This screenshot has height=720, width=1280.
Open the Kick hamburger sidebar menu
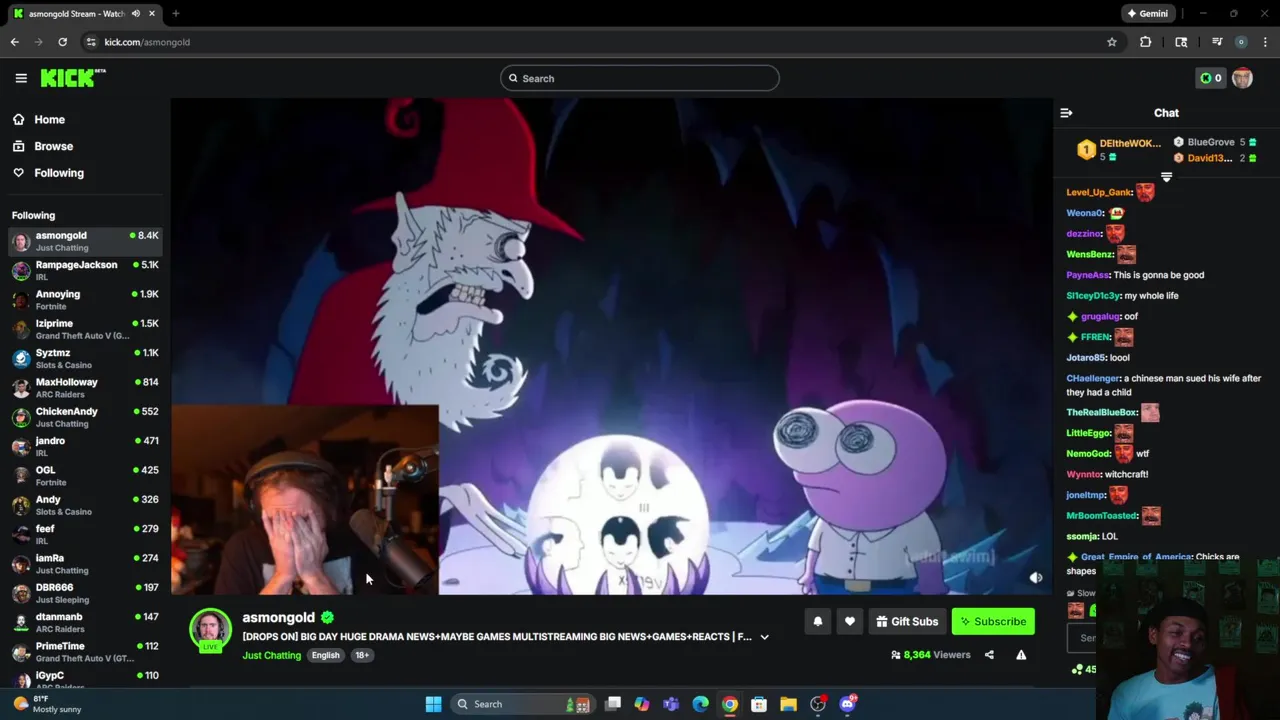point(21,78)
